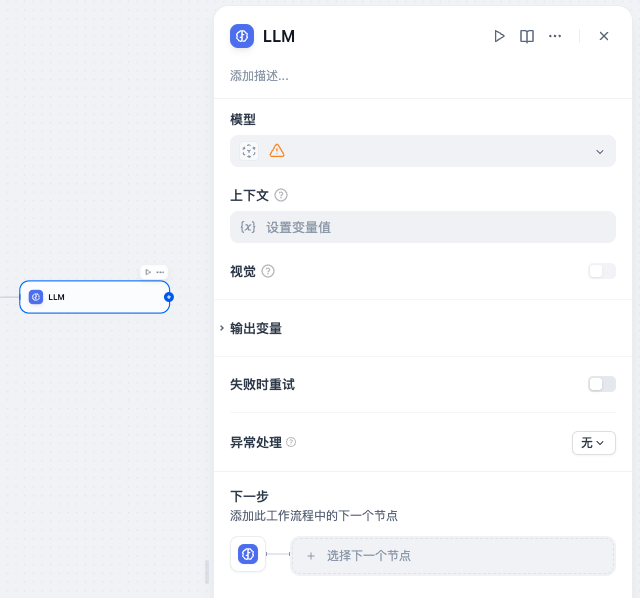Run this LLM node with the play icon
Screen dimensions: 640x598
499,36
